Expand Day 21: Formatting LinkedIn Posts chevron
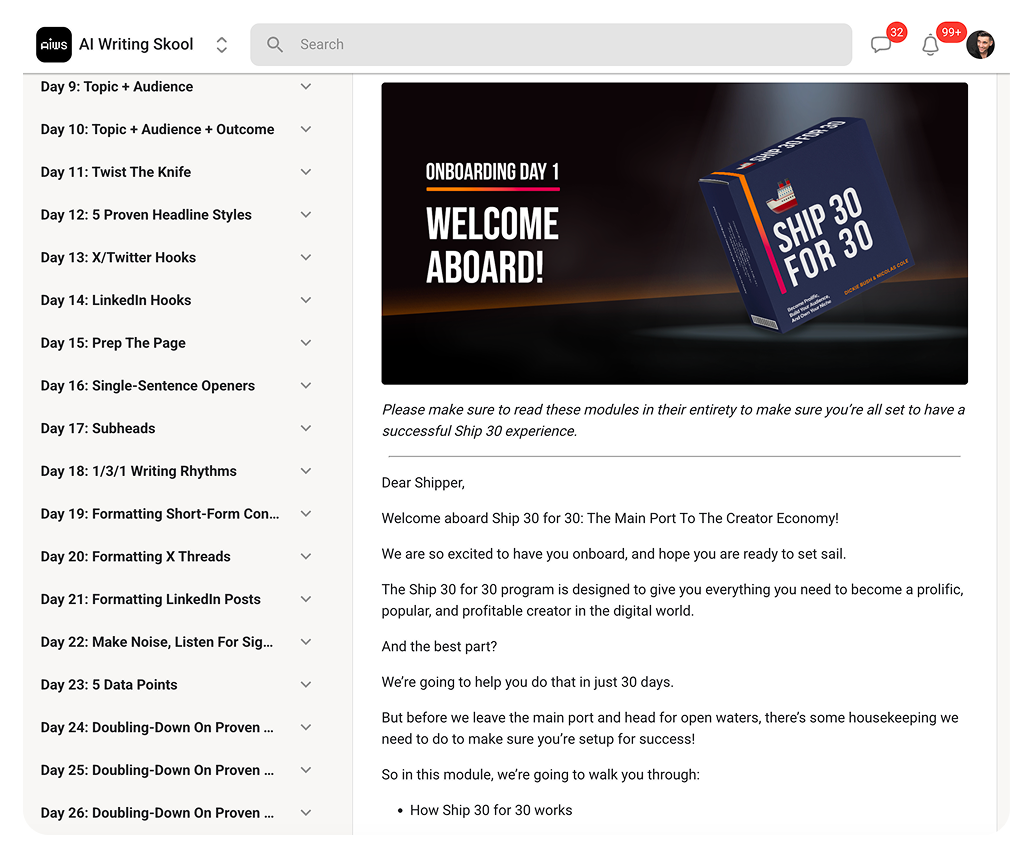1033x855 pixels. pyautogui.click(x=306, y=599)
